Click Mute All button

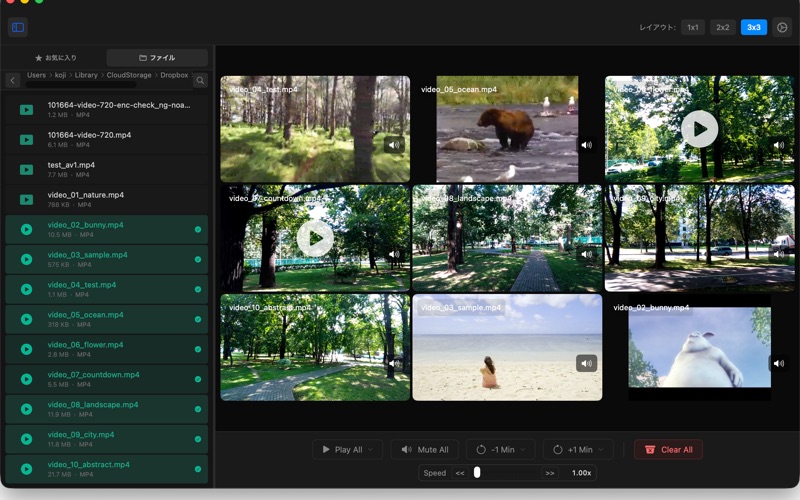coord(424,449)
